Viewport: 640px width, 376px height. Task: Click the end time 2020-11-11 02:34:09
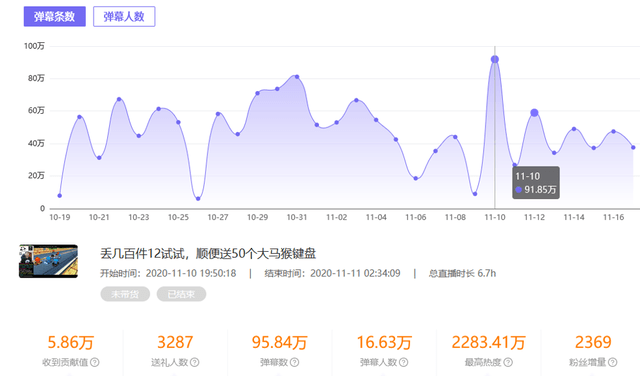(x=355, y=273)
